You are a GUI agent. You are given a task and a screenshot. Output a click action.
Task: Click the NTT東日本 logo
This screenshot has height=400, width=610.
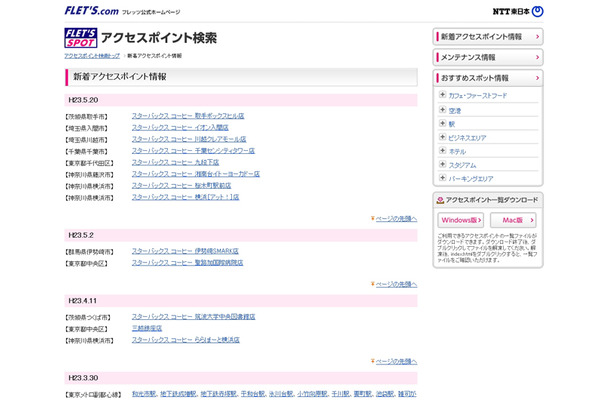[518, 11]
